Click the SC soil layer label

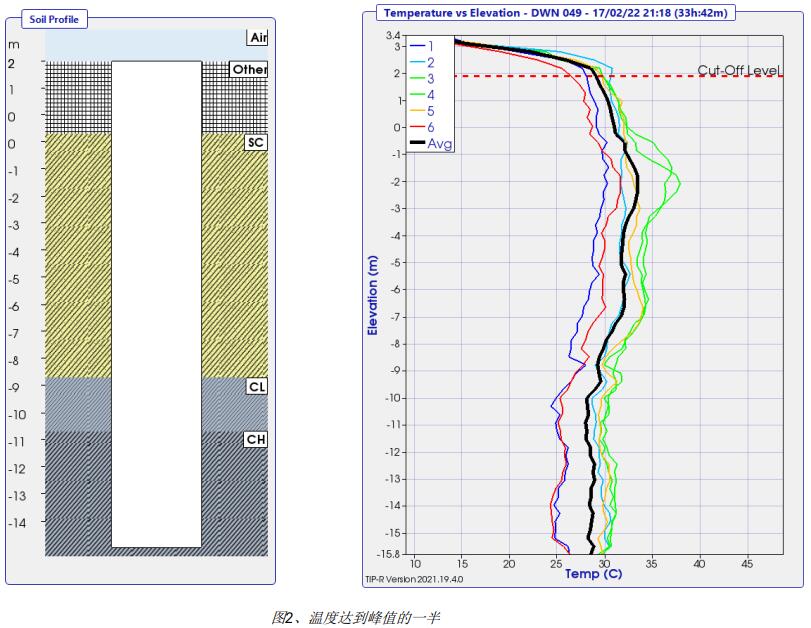[256, 143]
